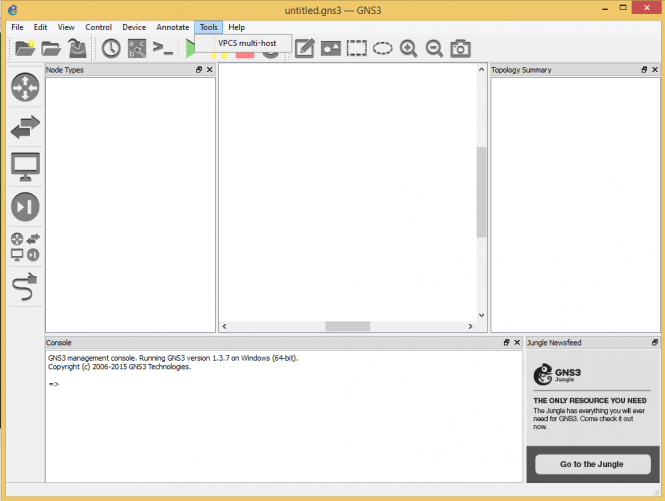
Task: Click the Add a note icon
Action: (305, 48)
